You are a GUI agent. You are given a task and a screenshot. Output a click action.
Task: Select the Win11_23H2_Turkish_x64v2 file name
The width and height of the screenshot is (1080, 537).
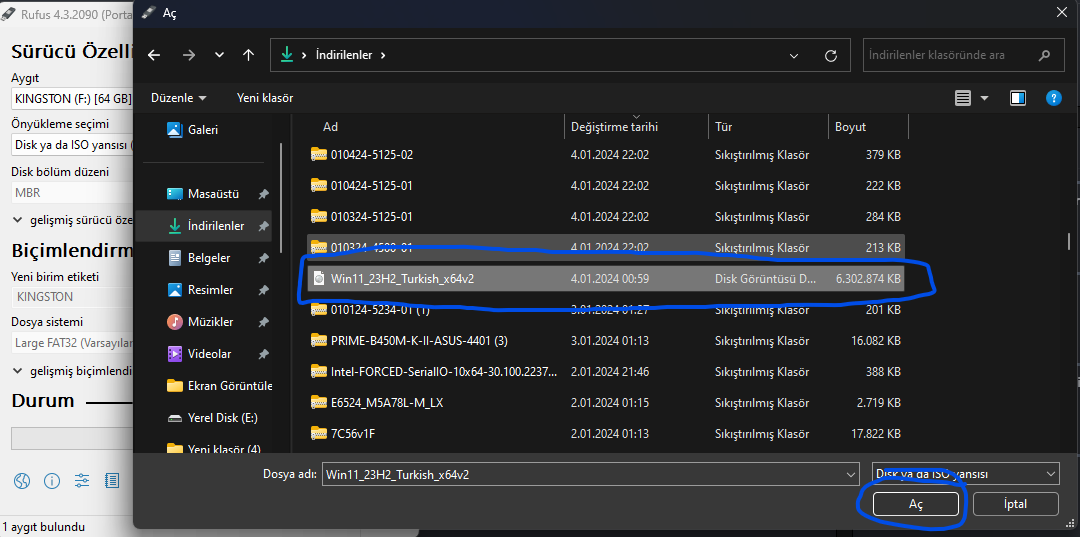[x=402, y=279]
